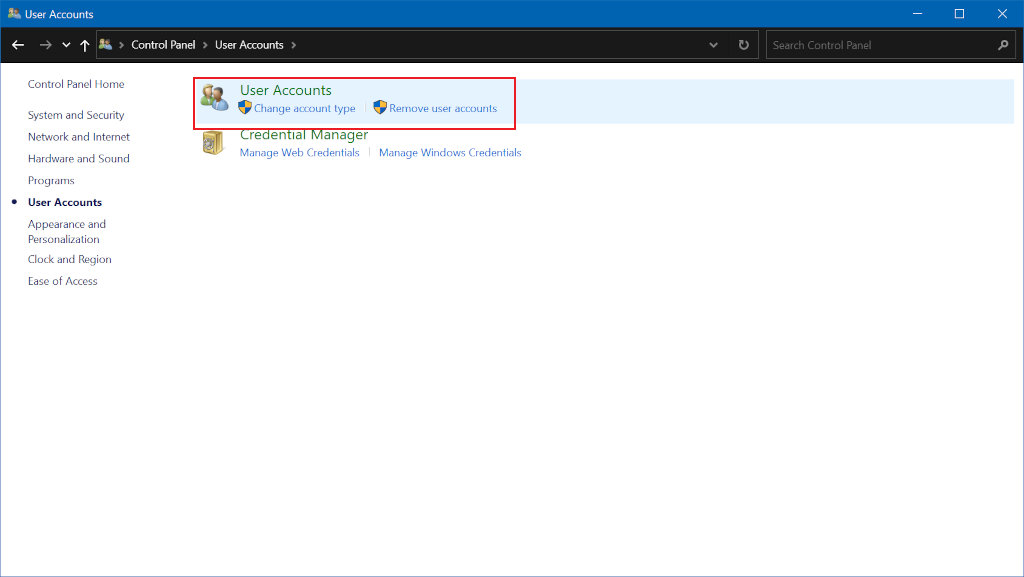Screen dimensions: 1024x577
Task: Click the Forward arrow in navigation bar
Action: tap(45, 45)
